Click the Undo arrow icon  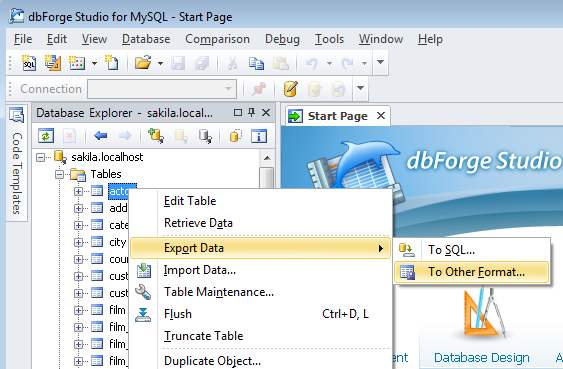[311, 63]
